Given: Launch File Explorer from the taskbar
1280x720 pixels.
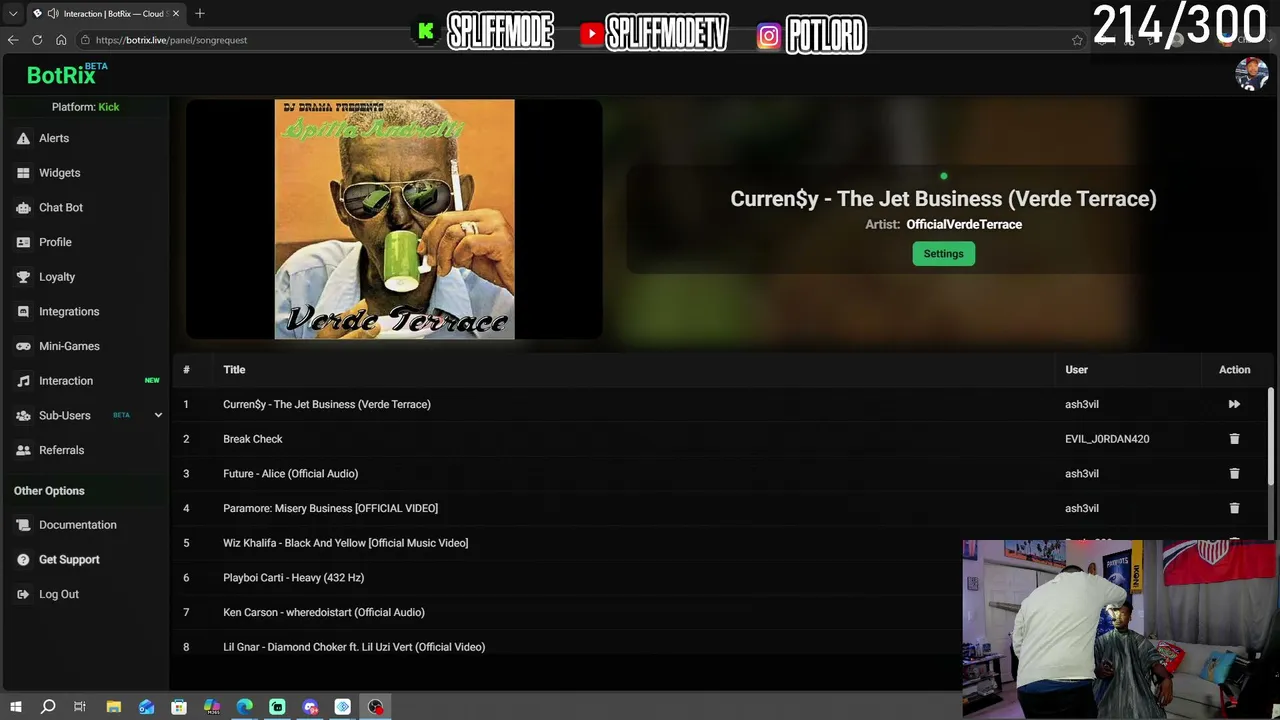Looking at the screenshot, I should pos(113,707).
